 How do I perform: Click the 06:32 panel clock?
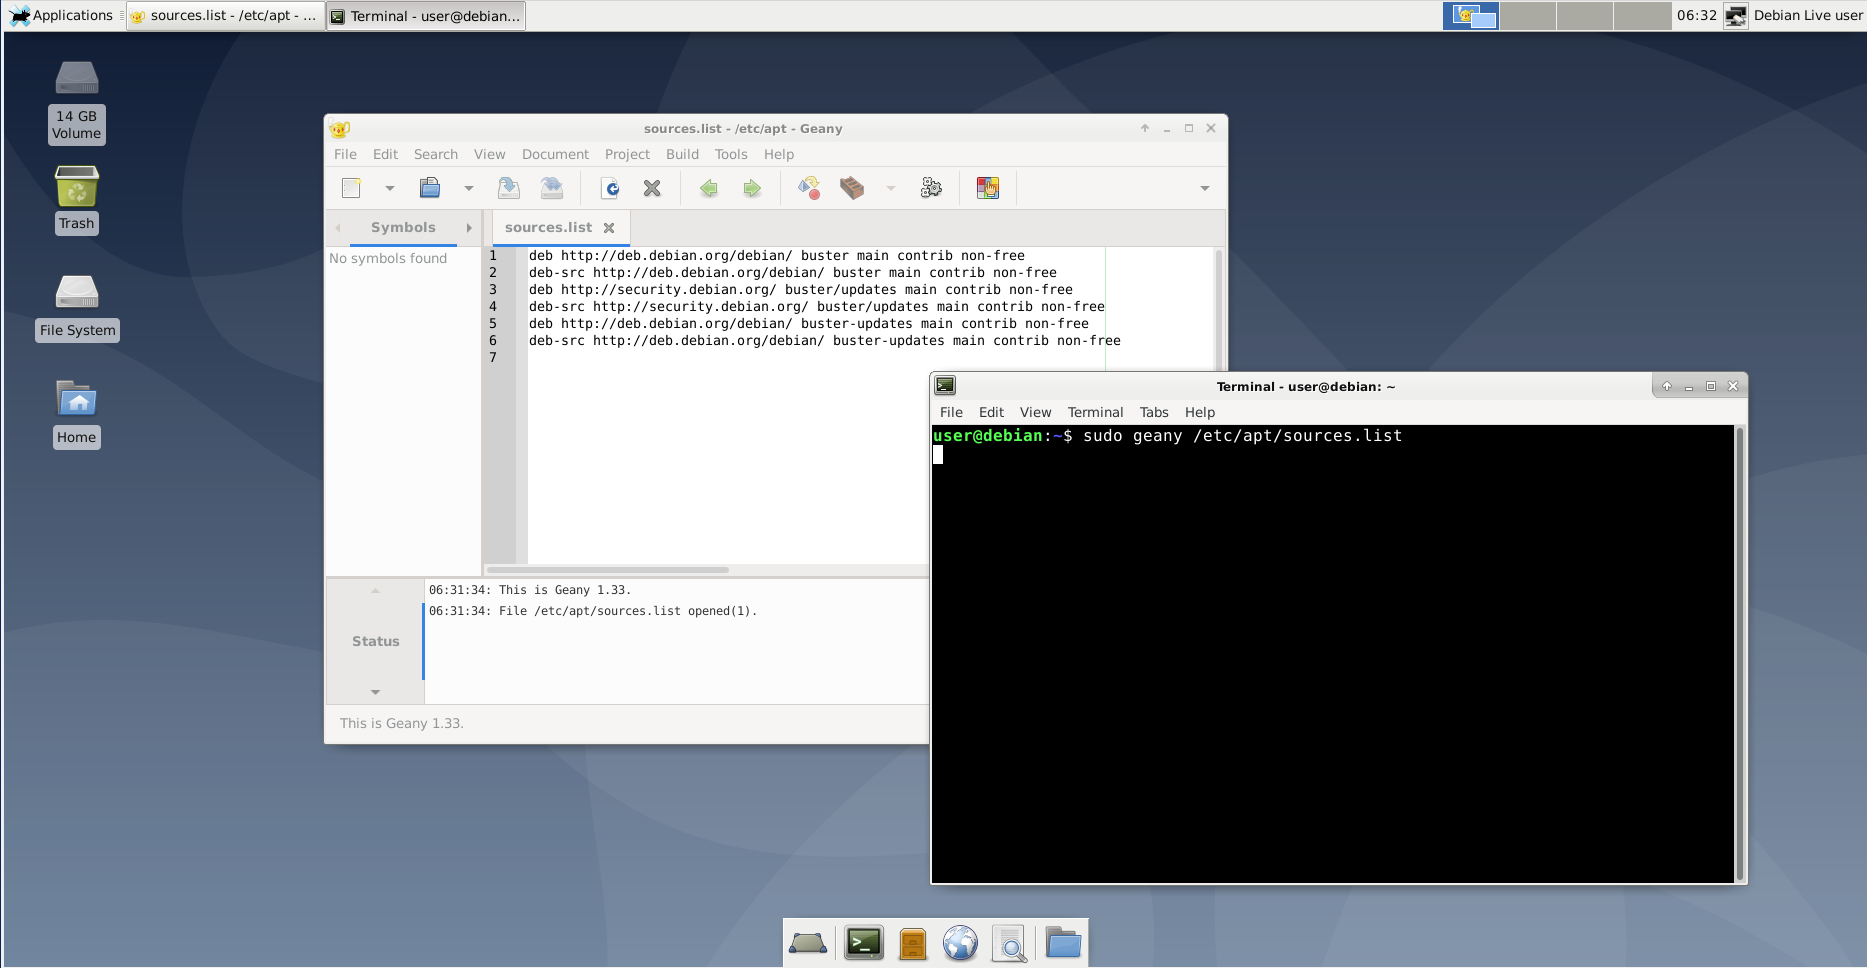[x=1696, y=15]
